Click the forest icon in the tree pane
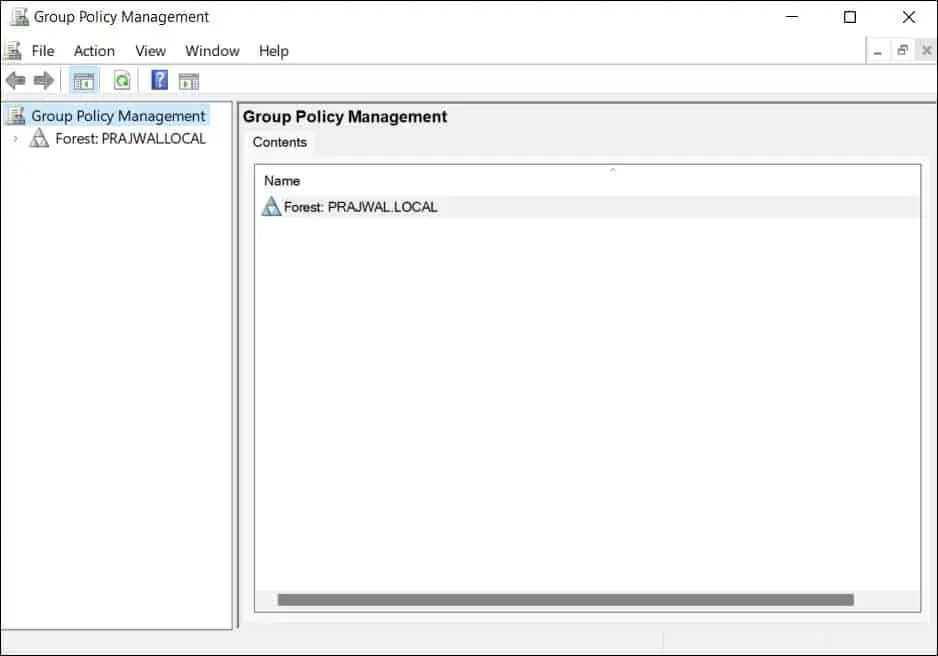 click(x=39, y=138)
